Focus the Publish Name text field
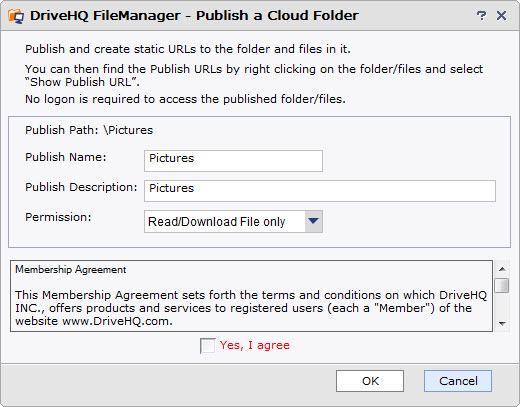 [233, 161]
